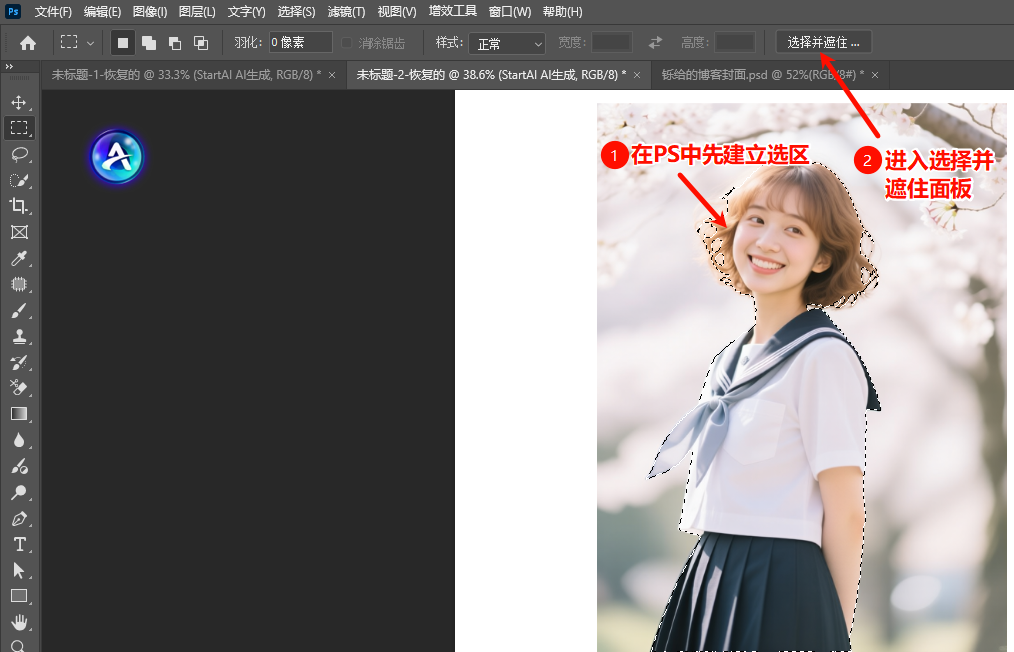
Task: Switch to 未标题-1-恢复的 document tab
Action: [185, 75]
